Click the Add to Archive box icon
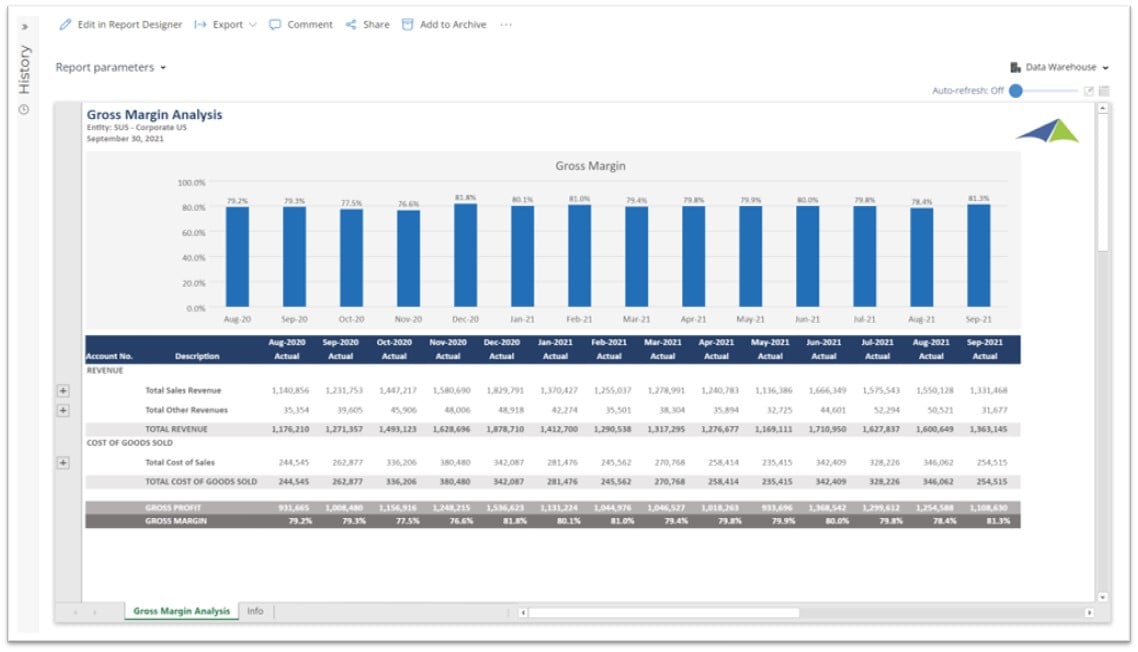 [407, 25]
